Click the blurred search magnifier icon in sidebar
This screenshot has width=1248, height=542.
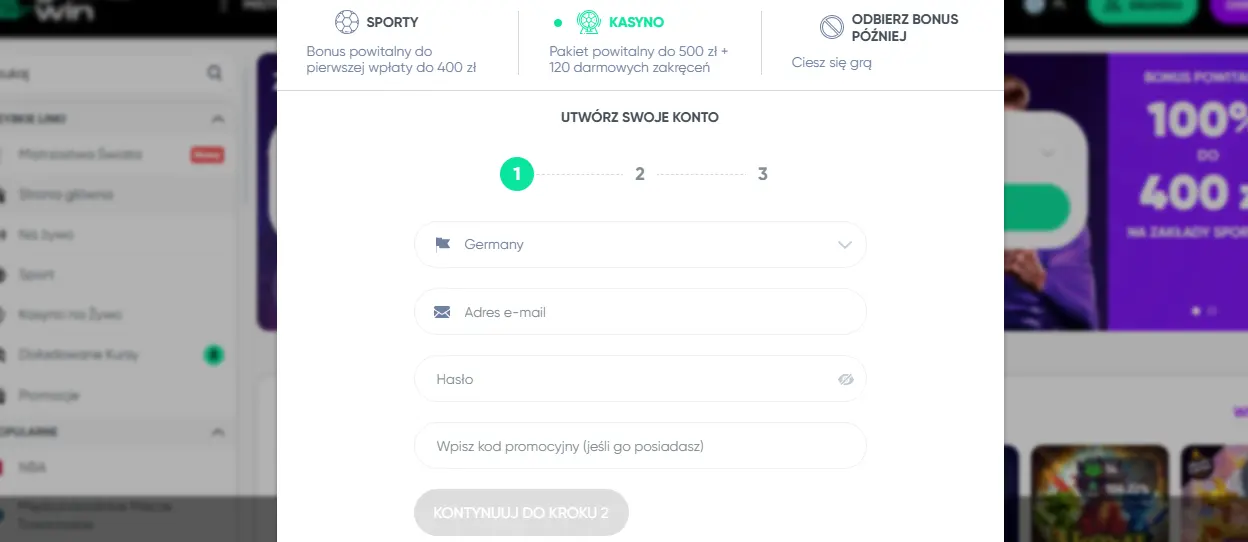(x=214, y=73)
